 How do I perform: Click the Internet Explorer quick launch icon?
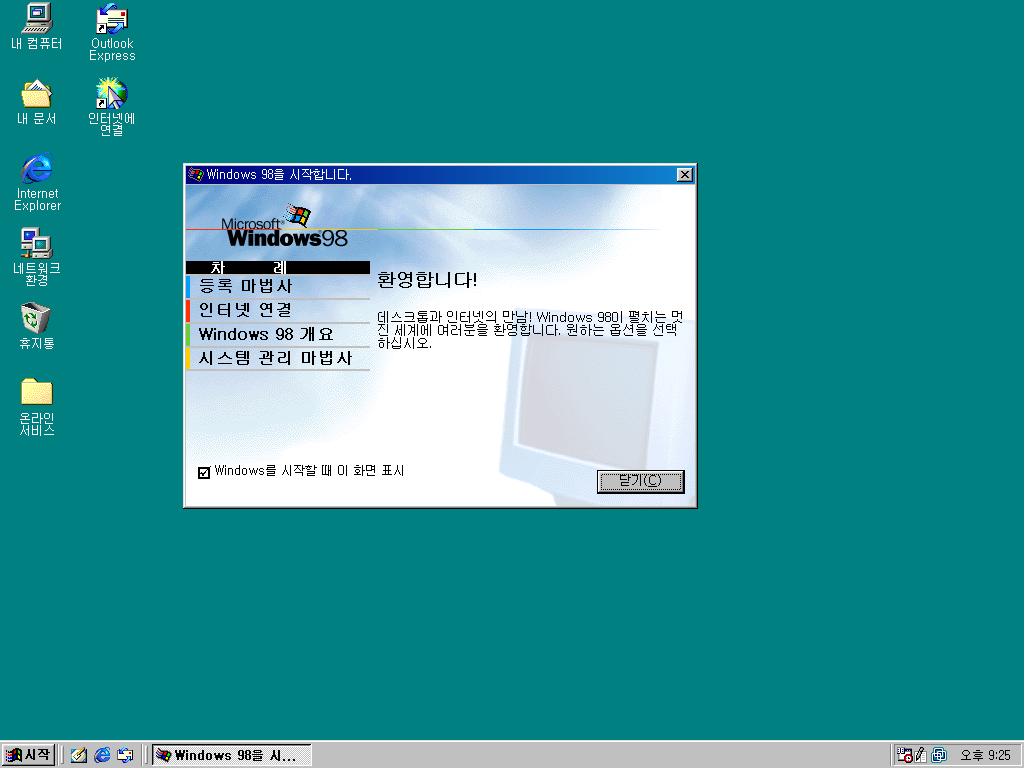point(102,755)
